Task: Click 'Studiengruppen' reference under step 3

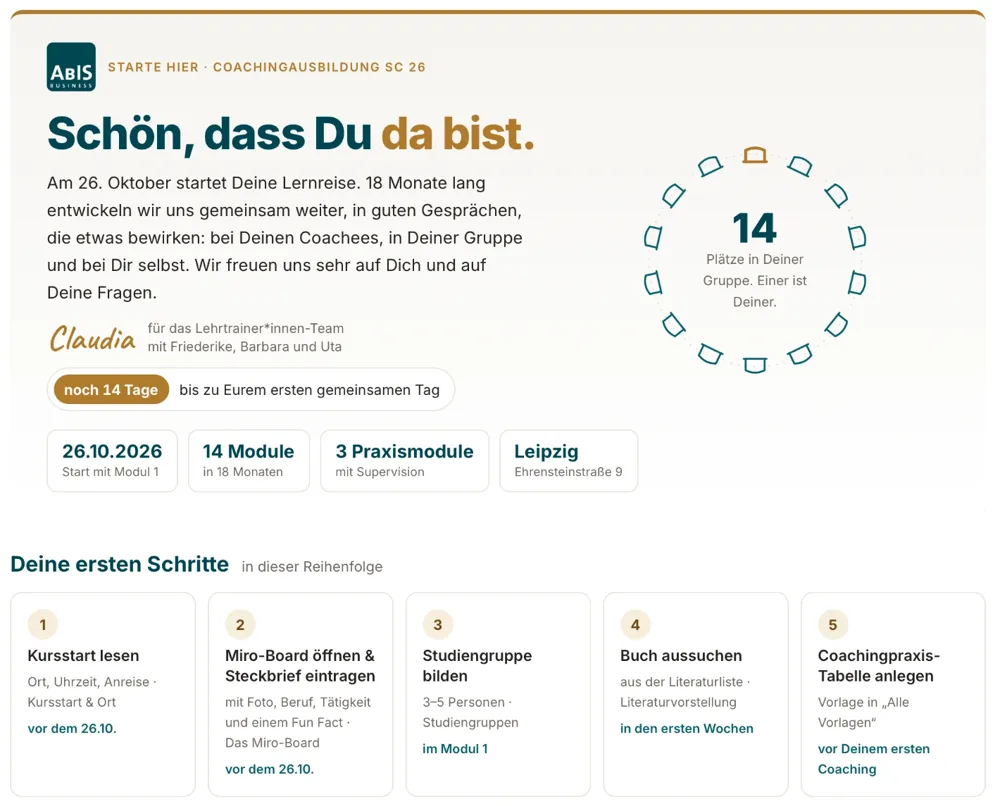Action: [470, 722]
